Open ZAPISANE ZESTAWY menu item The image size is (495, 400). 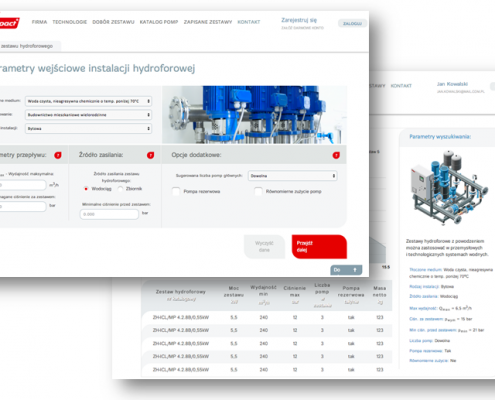(208, 22)
